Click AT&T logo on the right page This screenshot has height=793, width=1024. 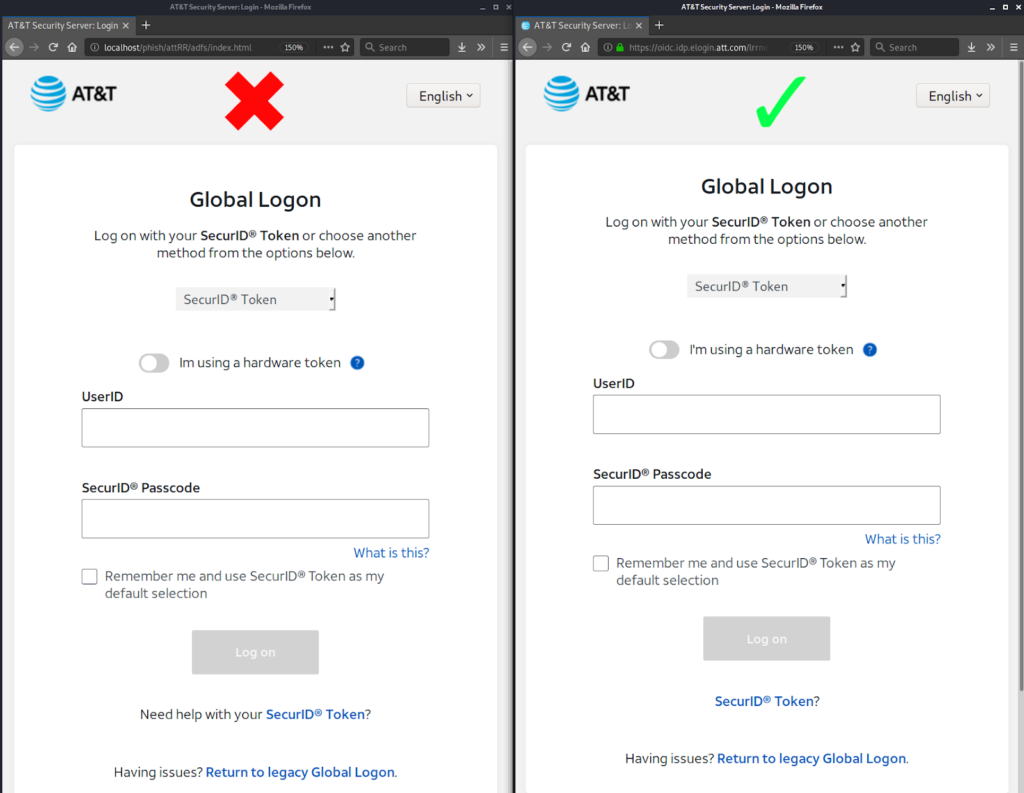coord(586,94)
